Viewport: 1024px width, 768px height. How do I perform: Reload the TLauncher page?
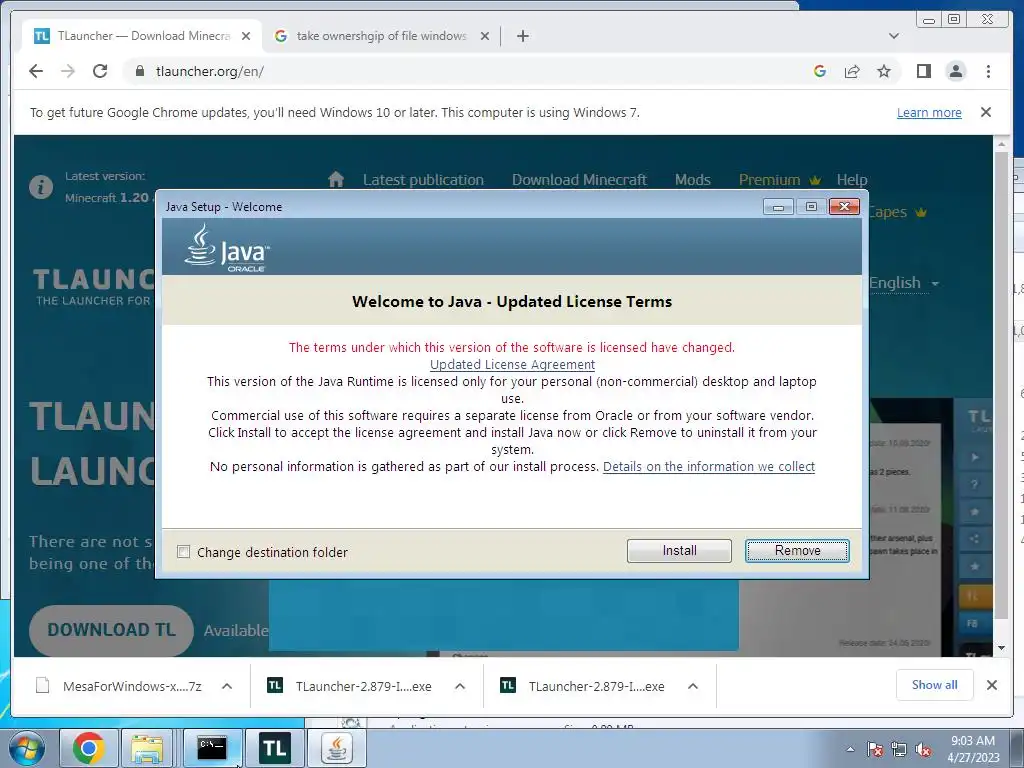coord(100,71)
